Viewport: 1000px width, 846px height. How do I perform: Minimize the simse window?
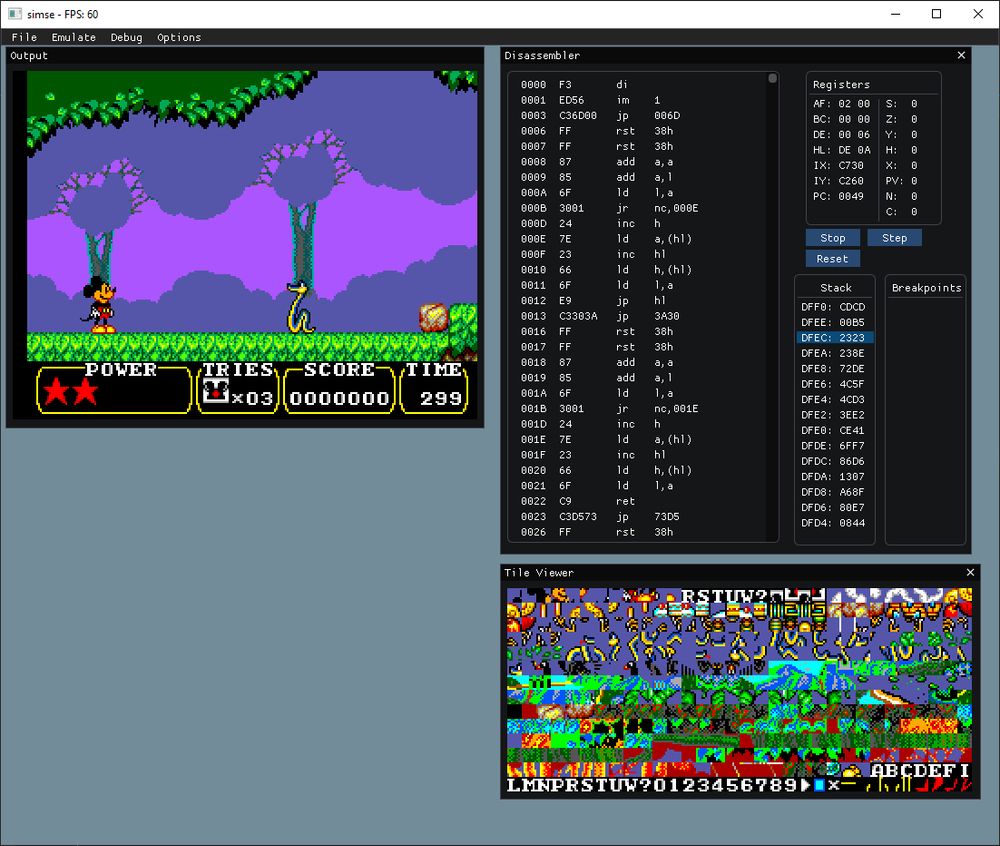click(x=895, y=14)
